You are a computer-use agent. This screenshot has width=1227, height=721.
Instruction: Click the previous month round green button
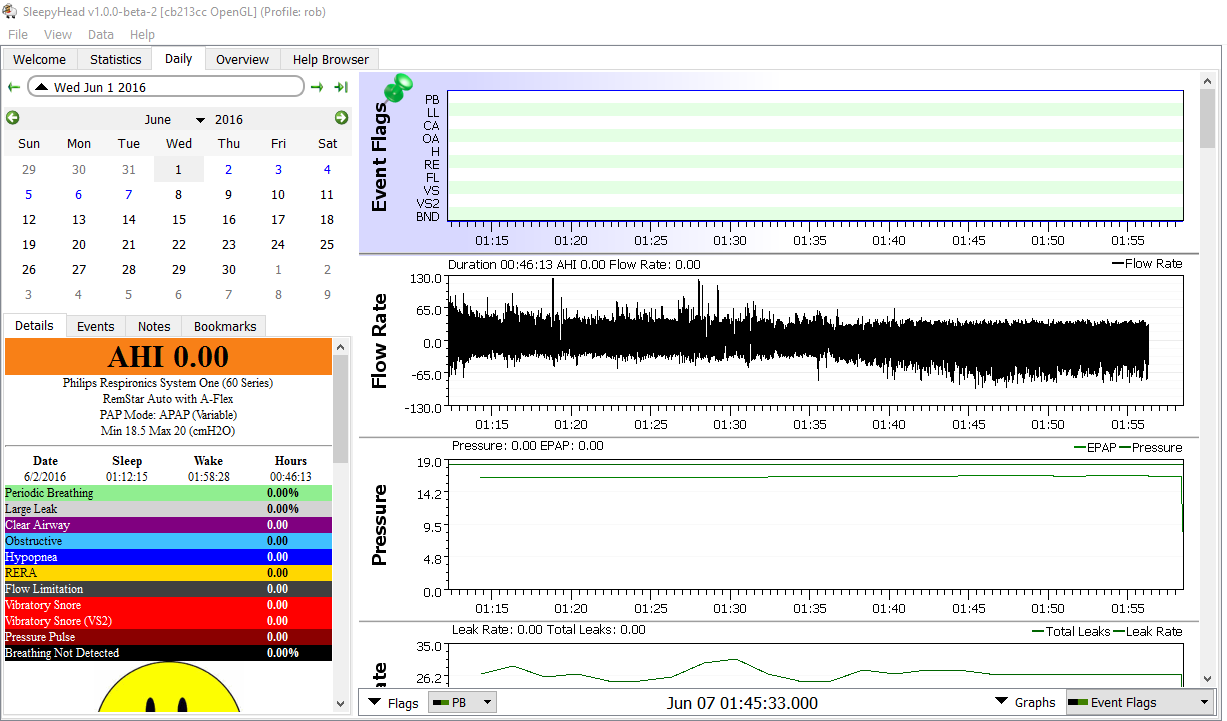coord(13,118)
